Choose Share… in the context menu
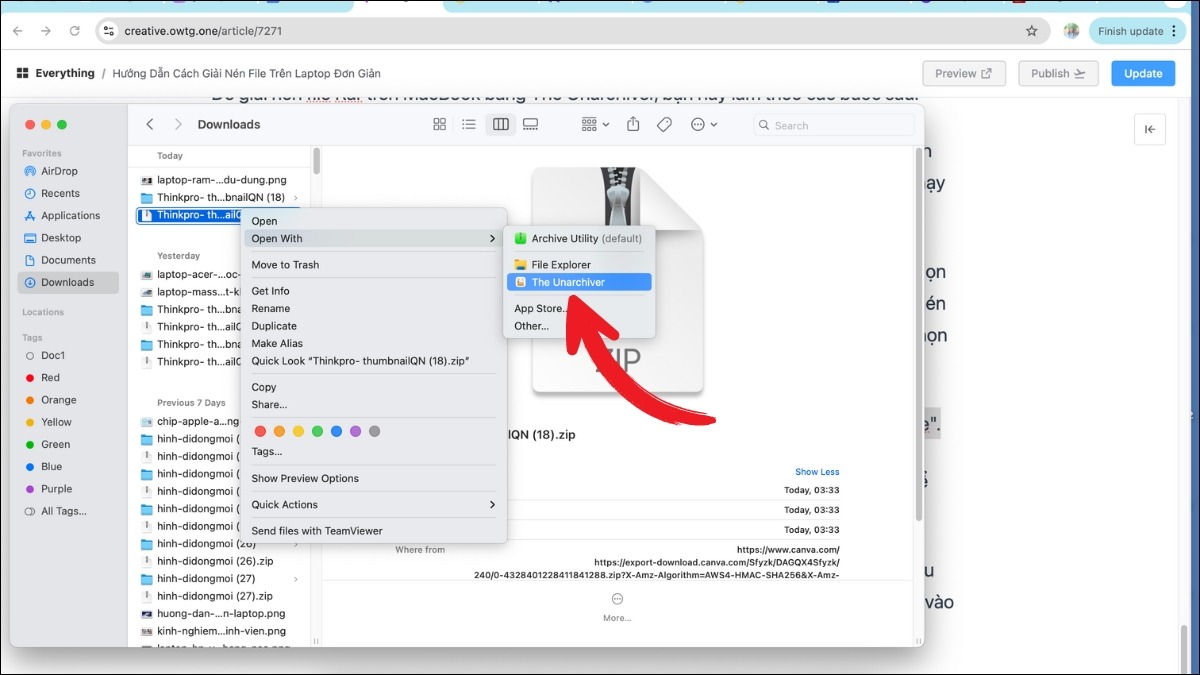This screenshot has height=675, width=1200. pos(374,404)
